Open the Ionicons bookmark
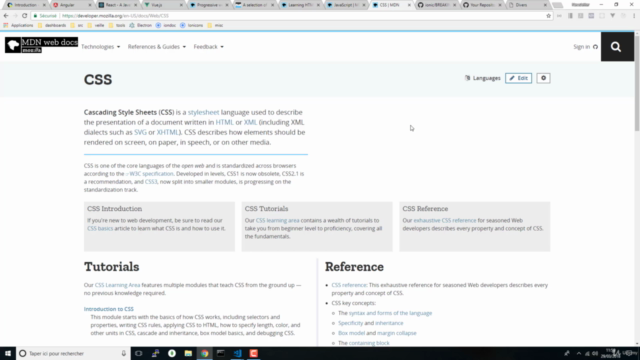 [x=191, y=25]
